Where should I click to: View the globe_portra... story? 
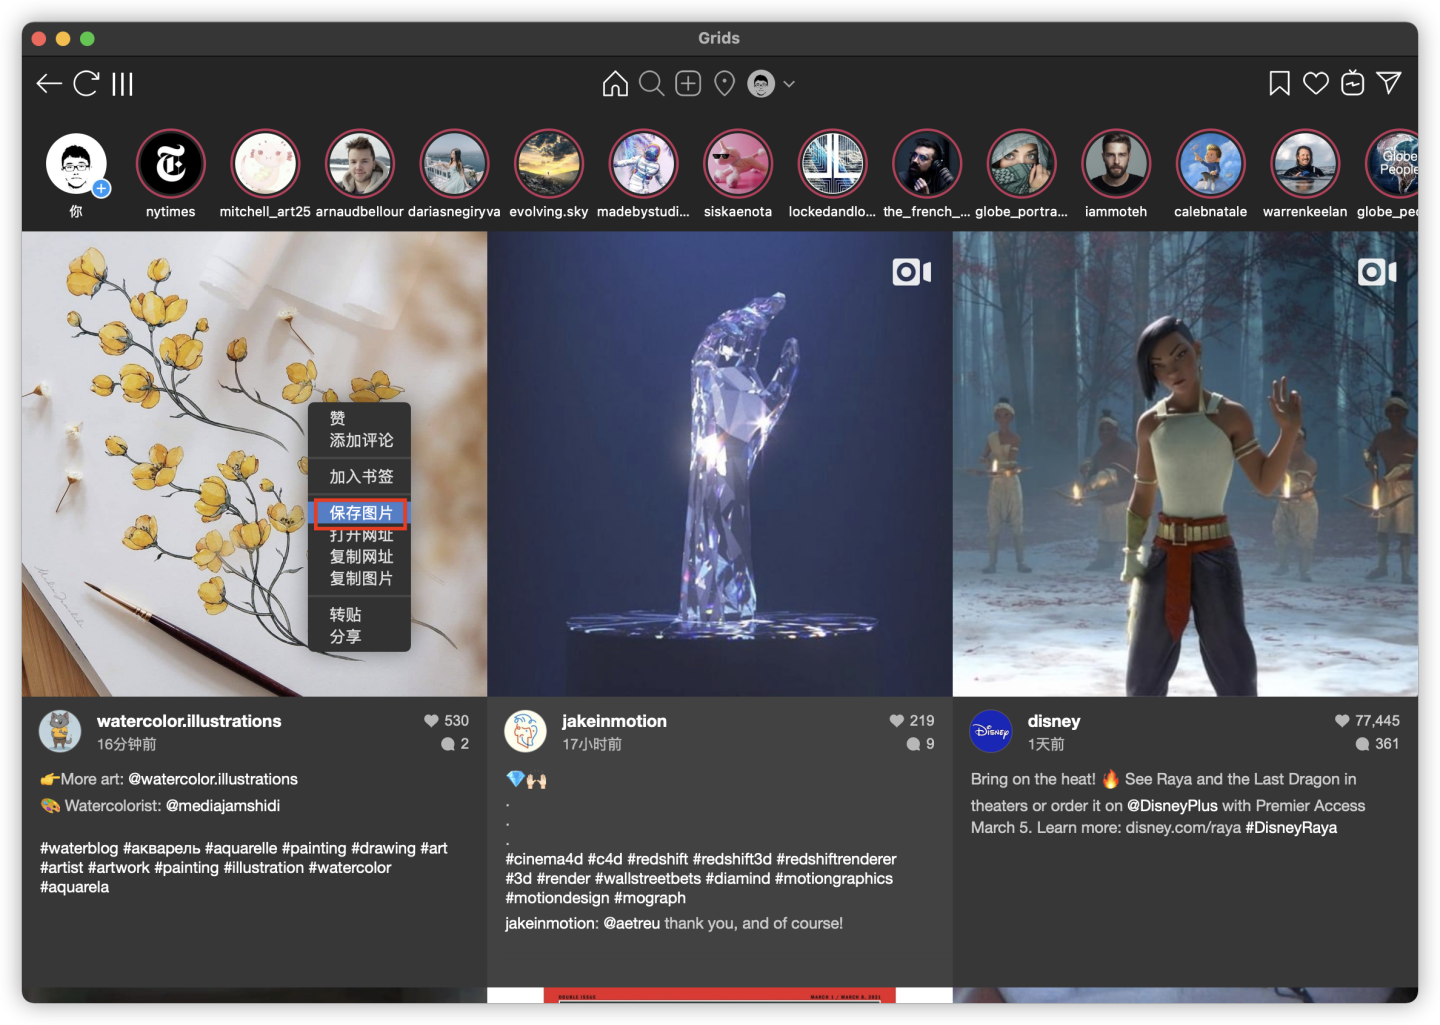(x=1021, y=164)
